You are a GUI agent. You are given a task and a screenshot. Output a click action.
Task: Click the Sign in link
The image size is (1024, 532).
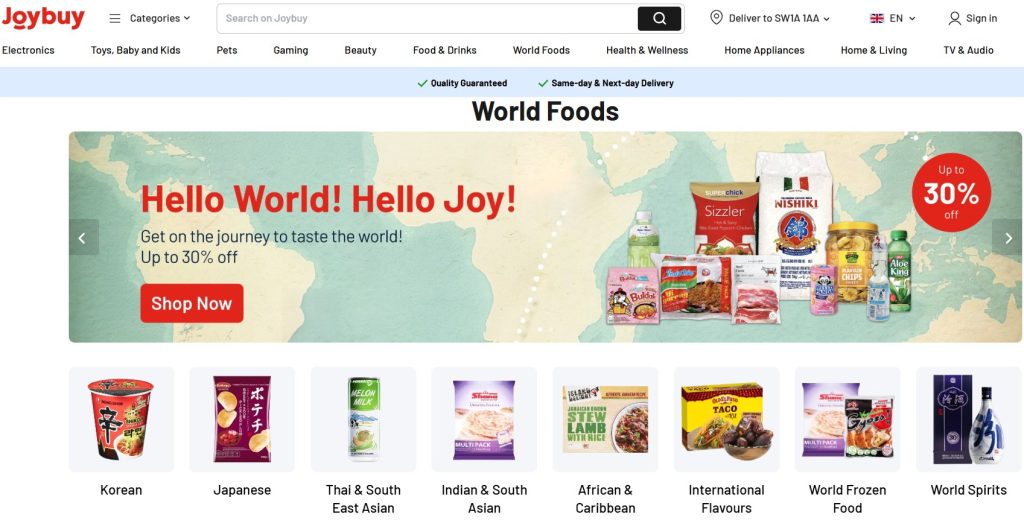(981, 18)
